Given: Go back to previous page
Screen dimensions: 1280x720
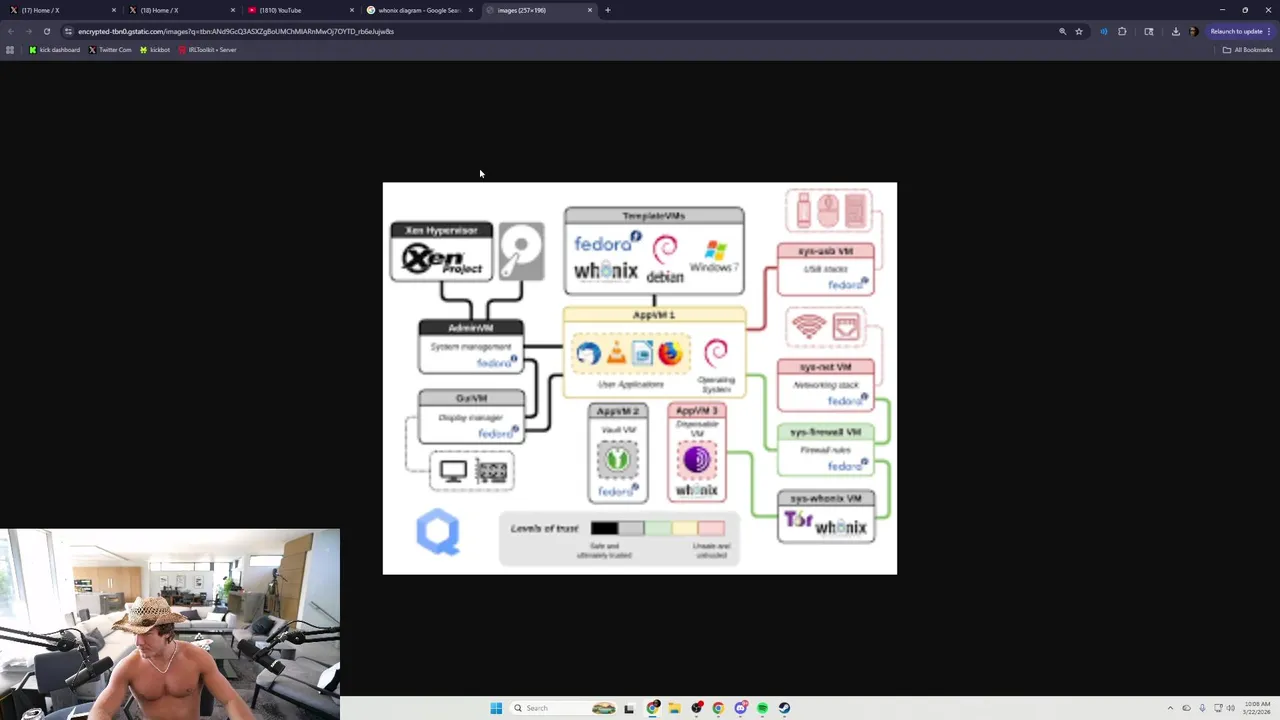Looking at the screenshot, I should 11,31.
